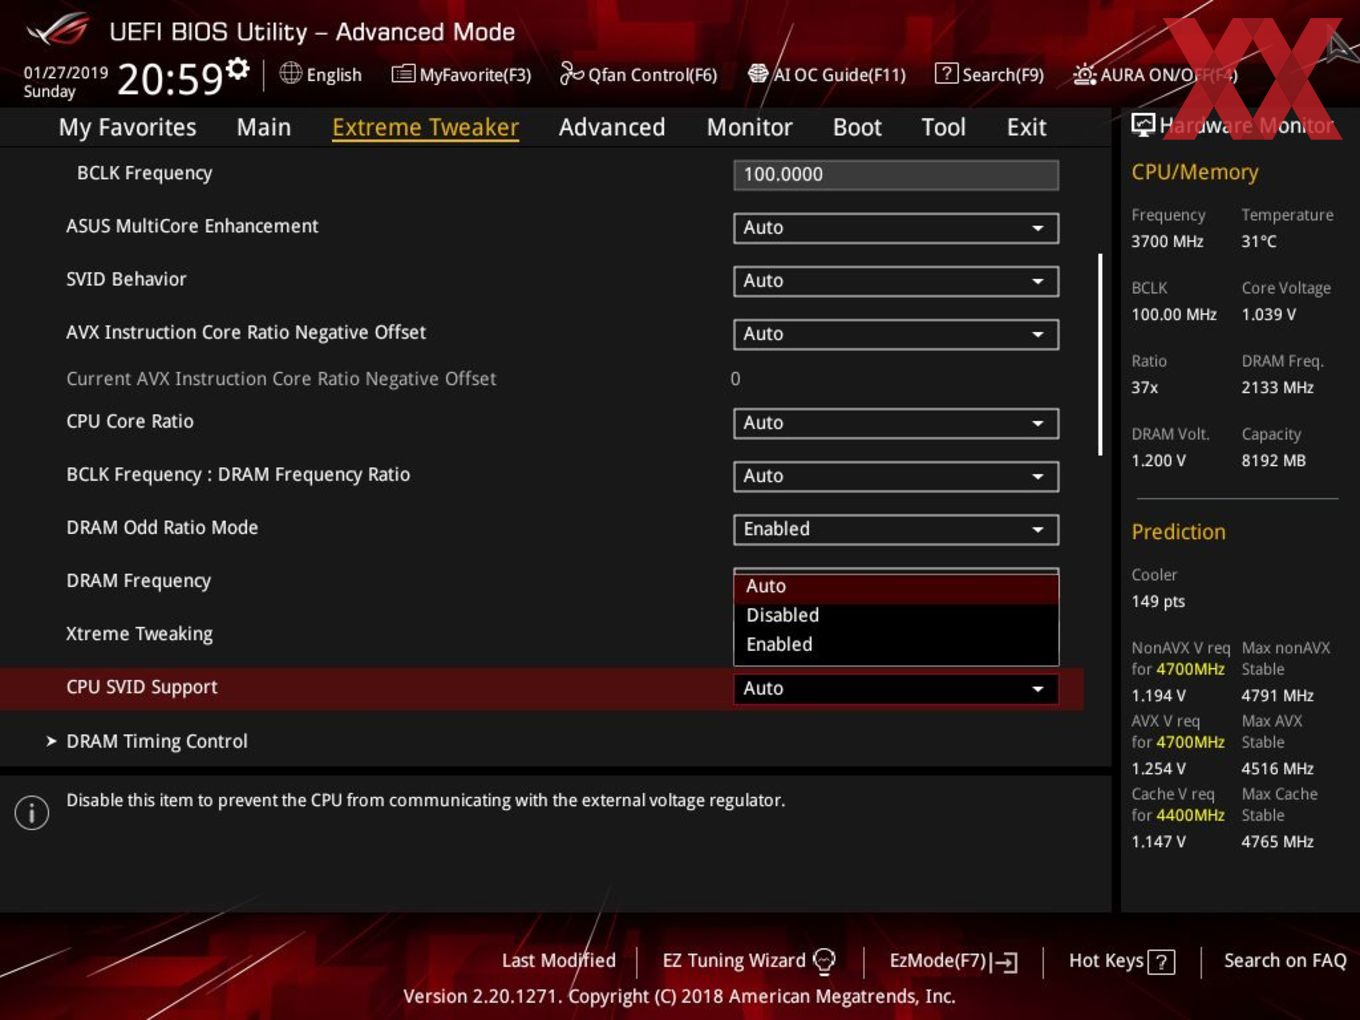The width and height of the screenshot is (1360, 1020).
Task: Go to the Exit tab
Action: 1027,127
